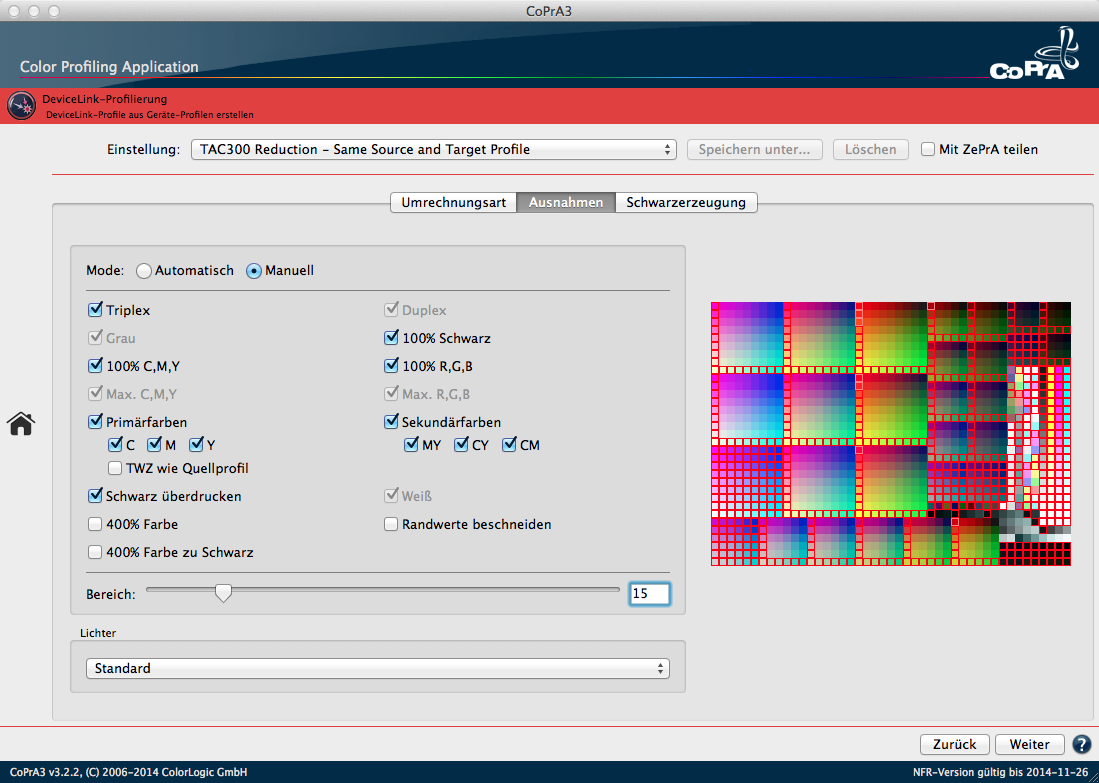1099x783 pixels.
Task: Click the Weiter button
Action: (x=1029, y=744)
